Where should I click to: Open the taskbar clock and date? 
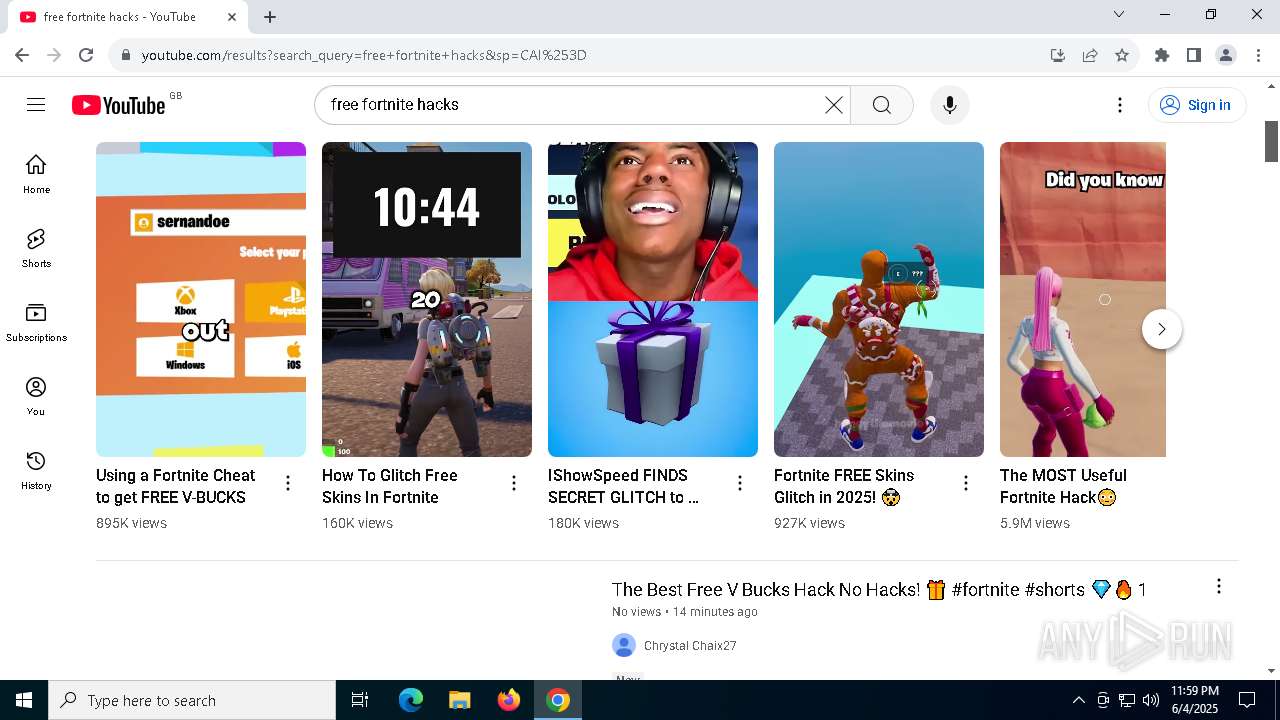click(x=1195, y=700)
